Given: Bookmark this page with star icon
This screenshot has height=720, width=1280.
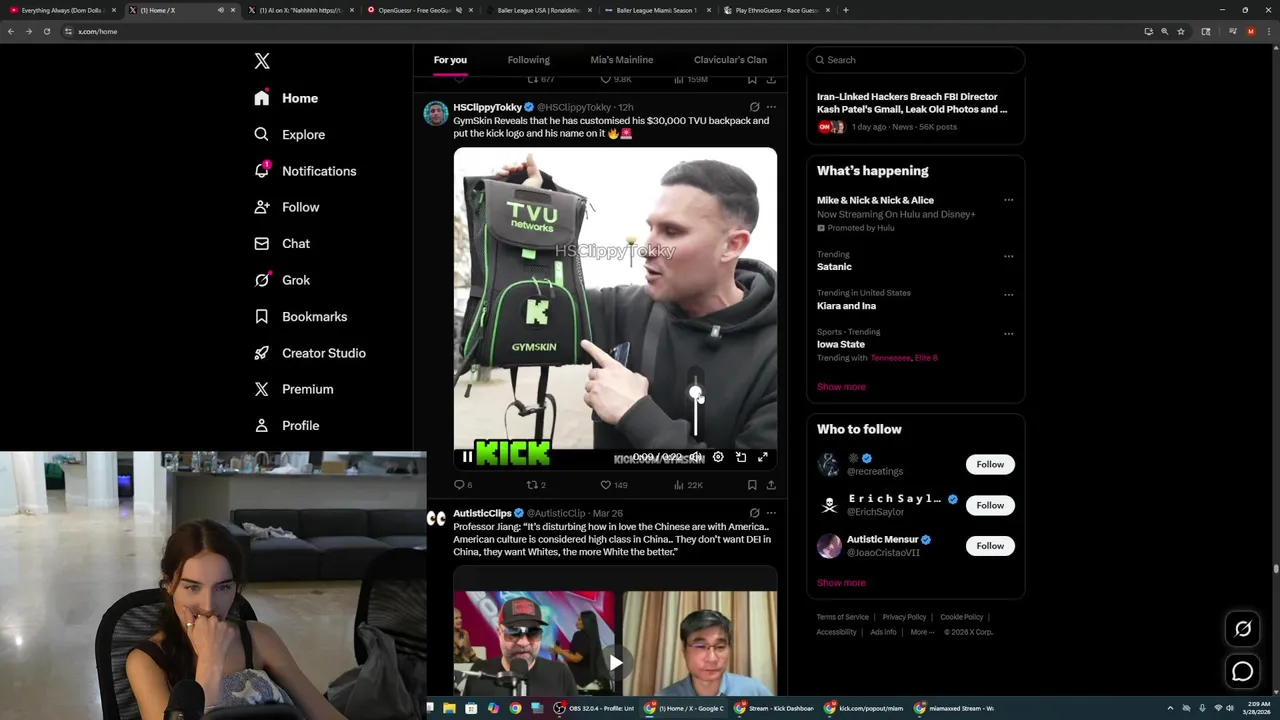Looking at the screenshot, I should click(x=1181, y=31).
